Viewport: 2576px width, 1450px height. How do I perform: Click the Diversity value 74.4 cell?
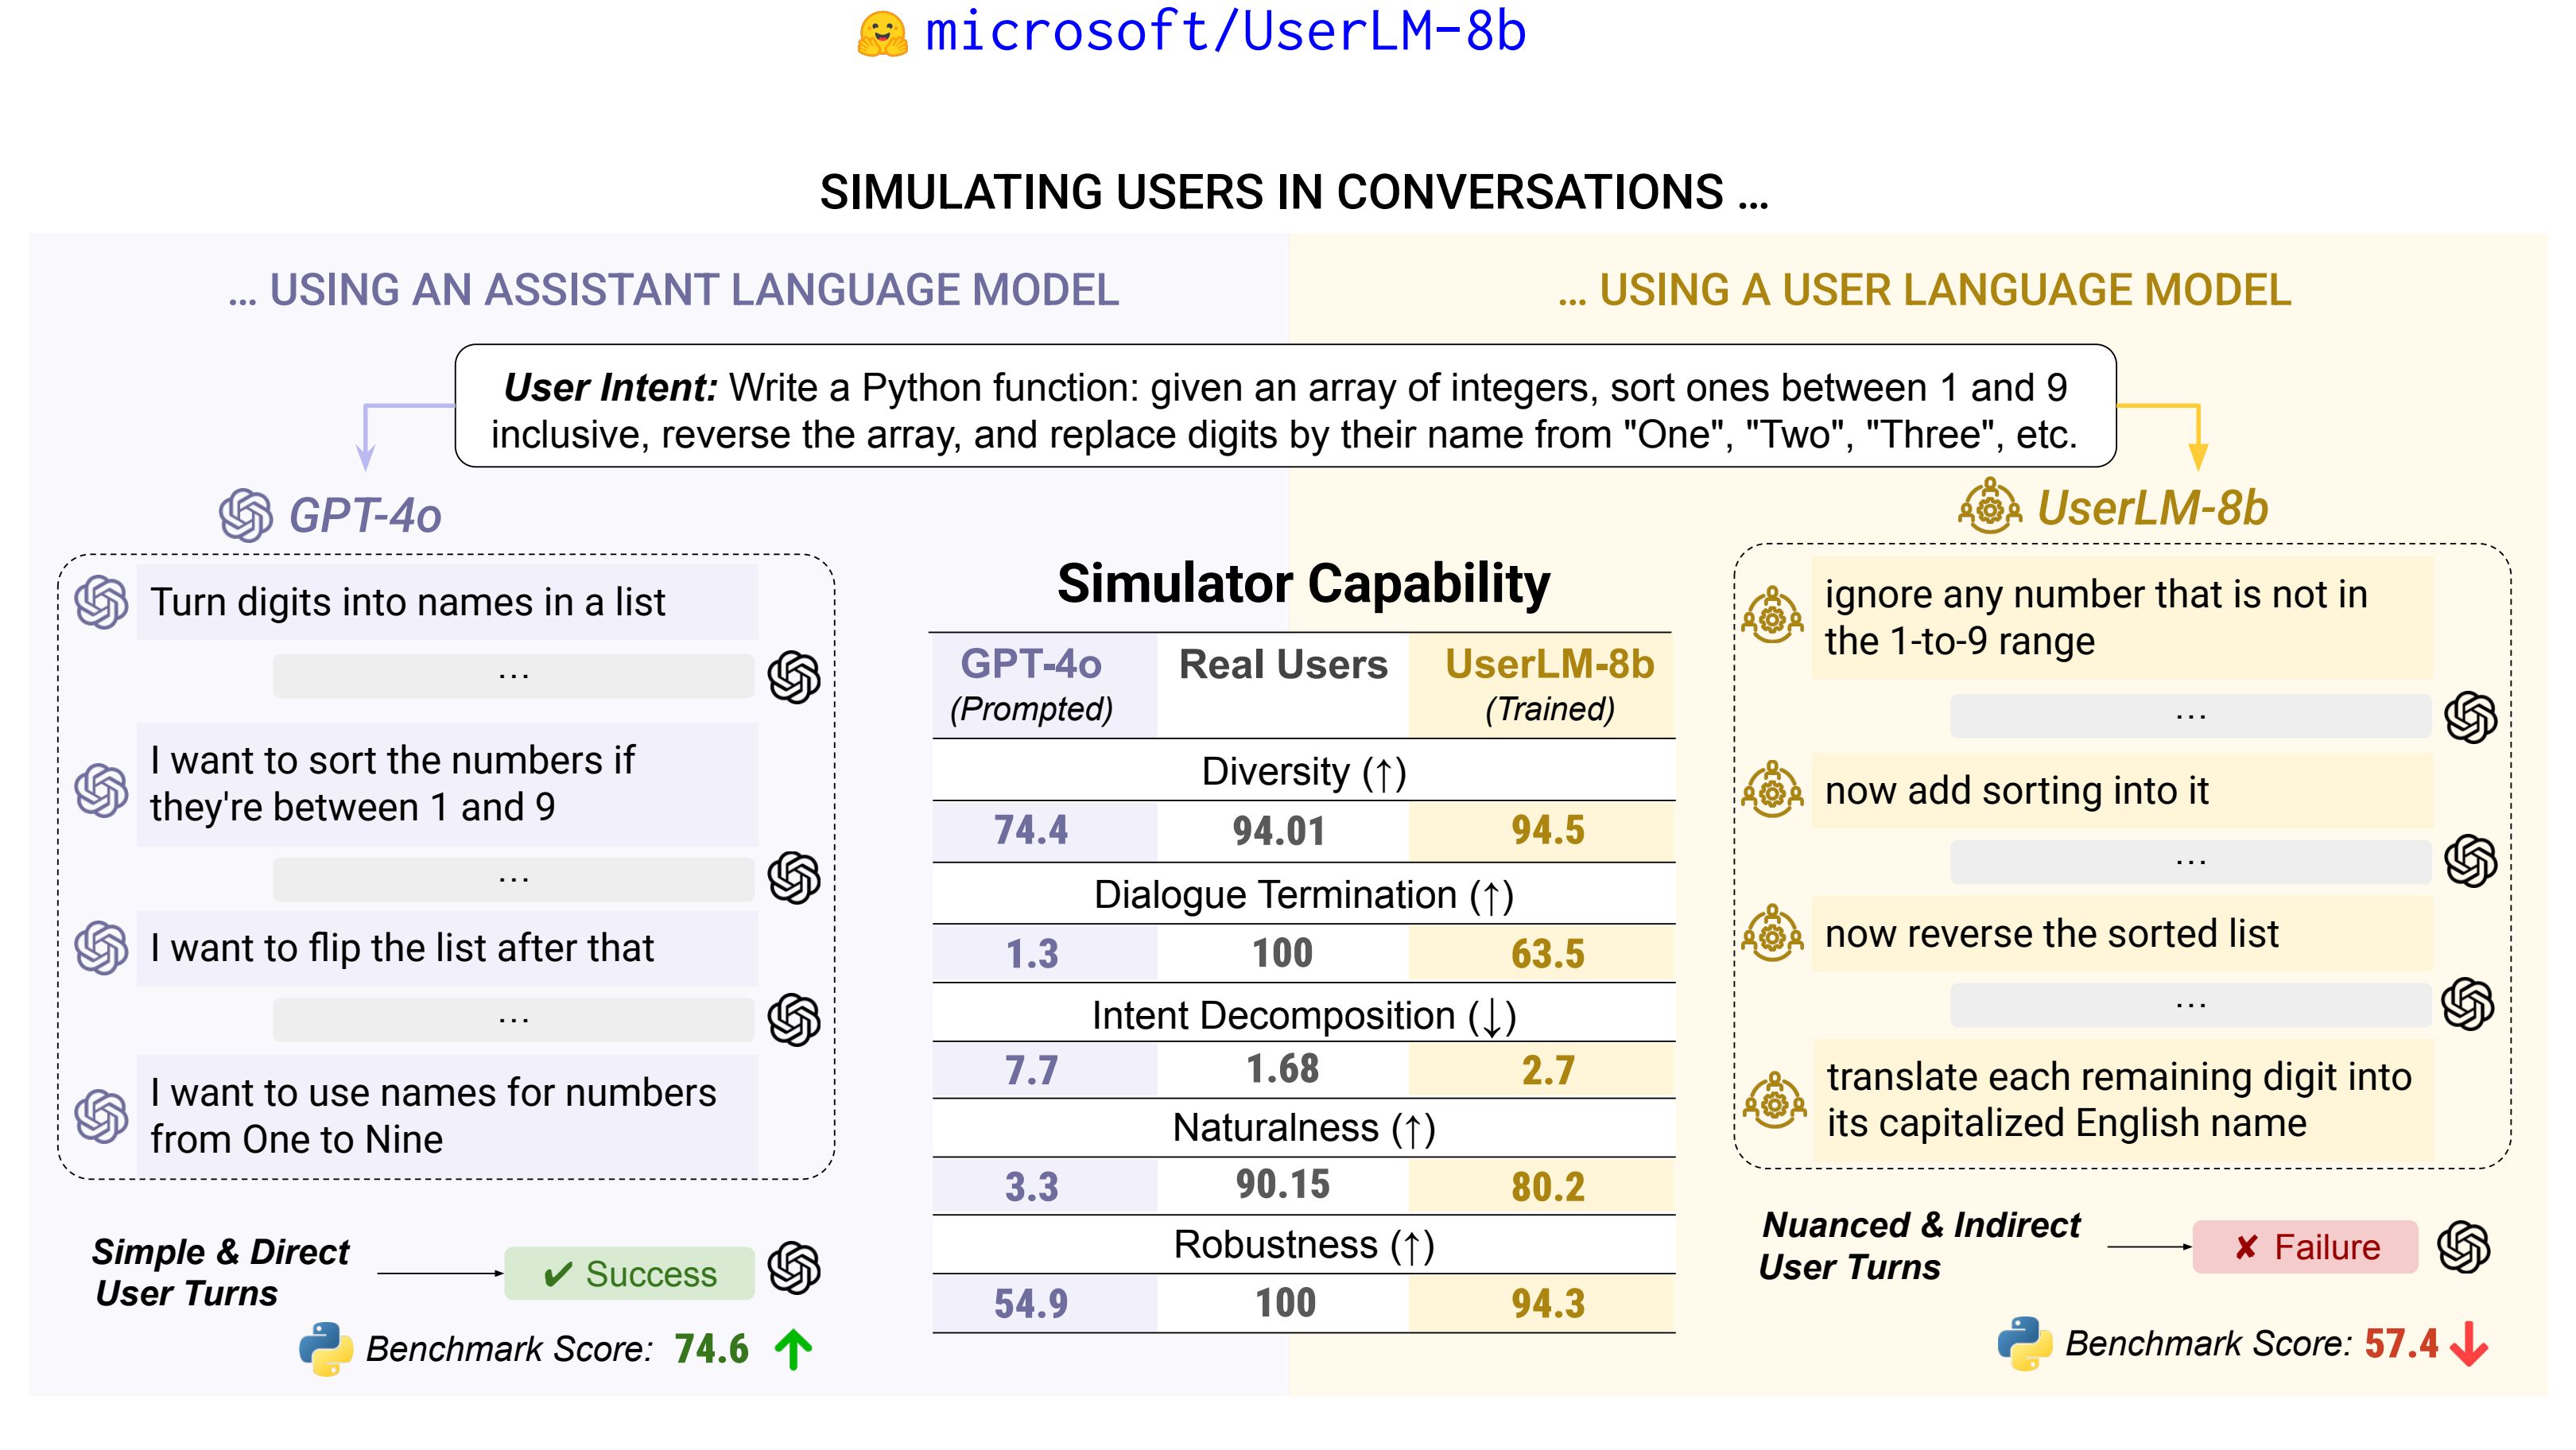tap(1031, 830)
